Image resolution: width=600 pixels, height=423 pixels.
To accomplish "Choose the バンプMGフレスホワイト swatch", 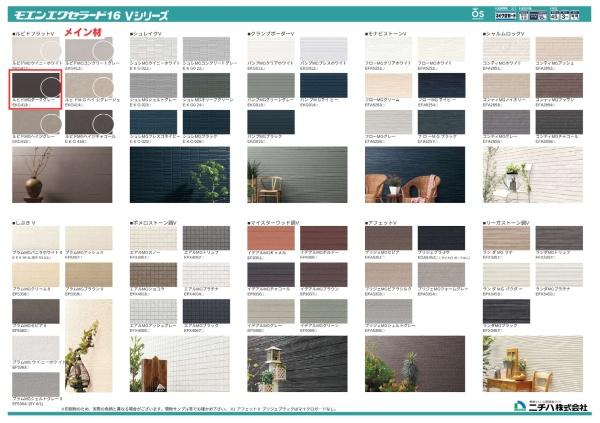I will (324, 49).
